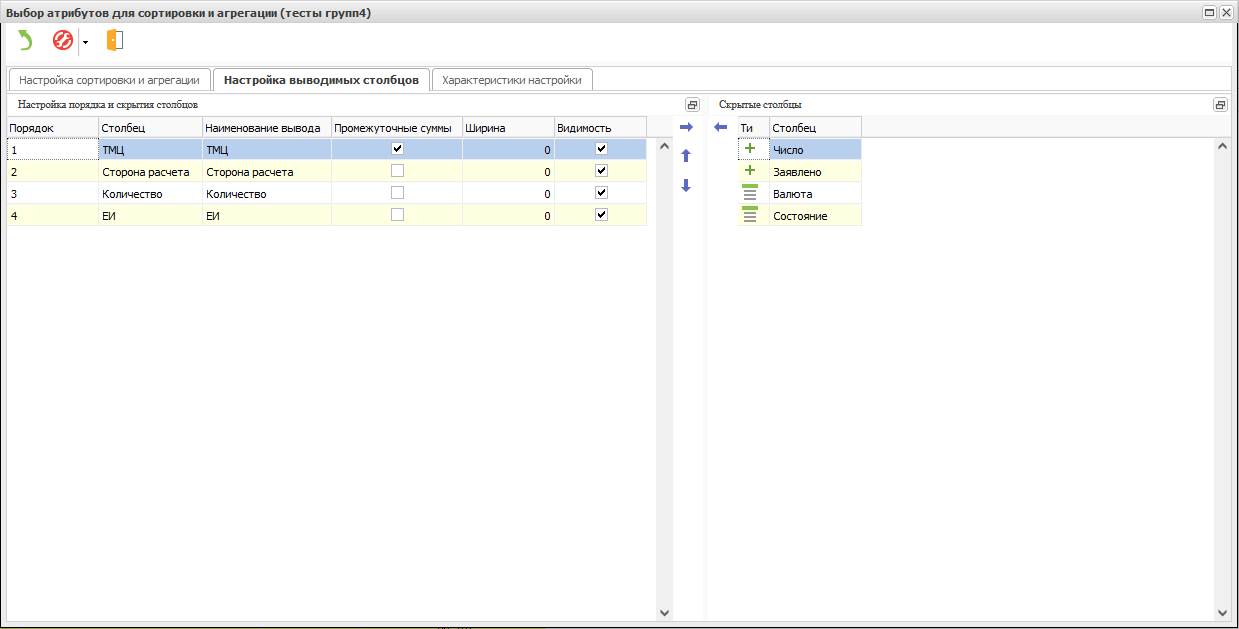Viewport: 1239px width, 629px height.
Task: Click the green undo arrow toolbar icon
Action: click(25, 41)
